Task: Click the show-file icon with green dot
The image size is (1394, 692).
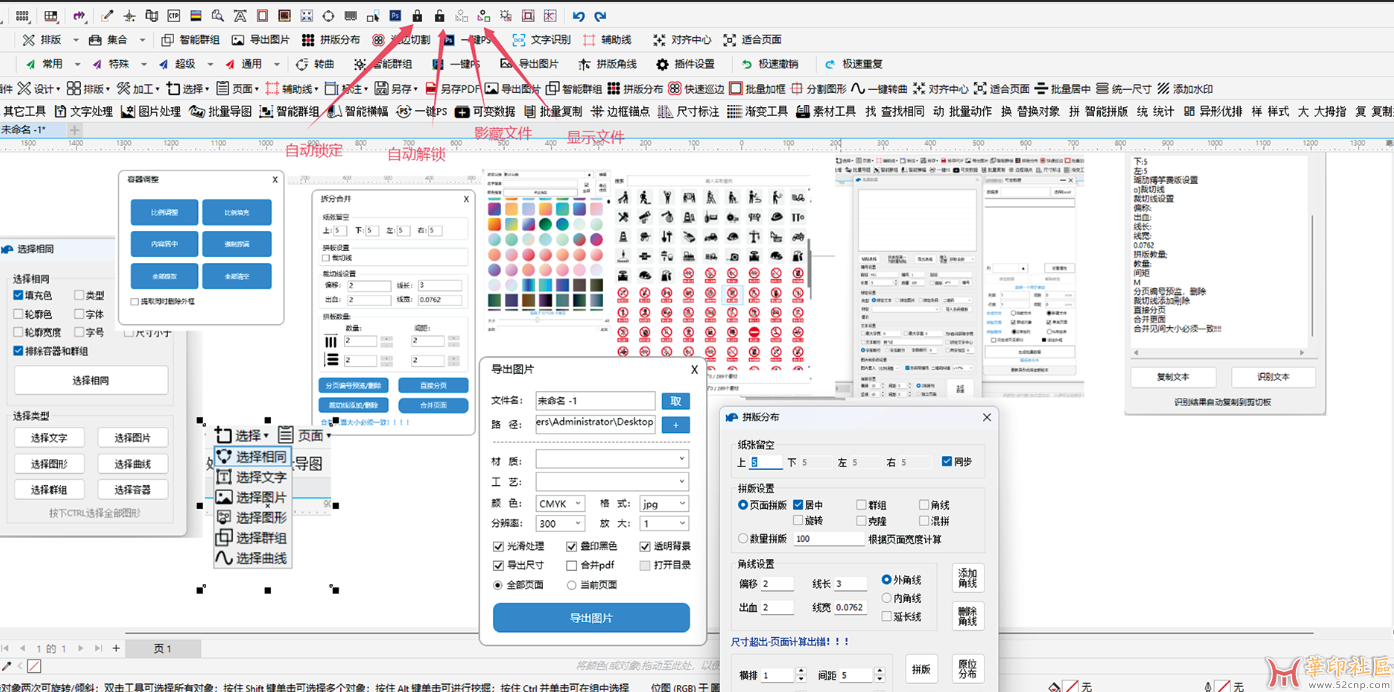Action: [x=483, y=16]
